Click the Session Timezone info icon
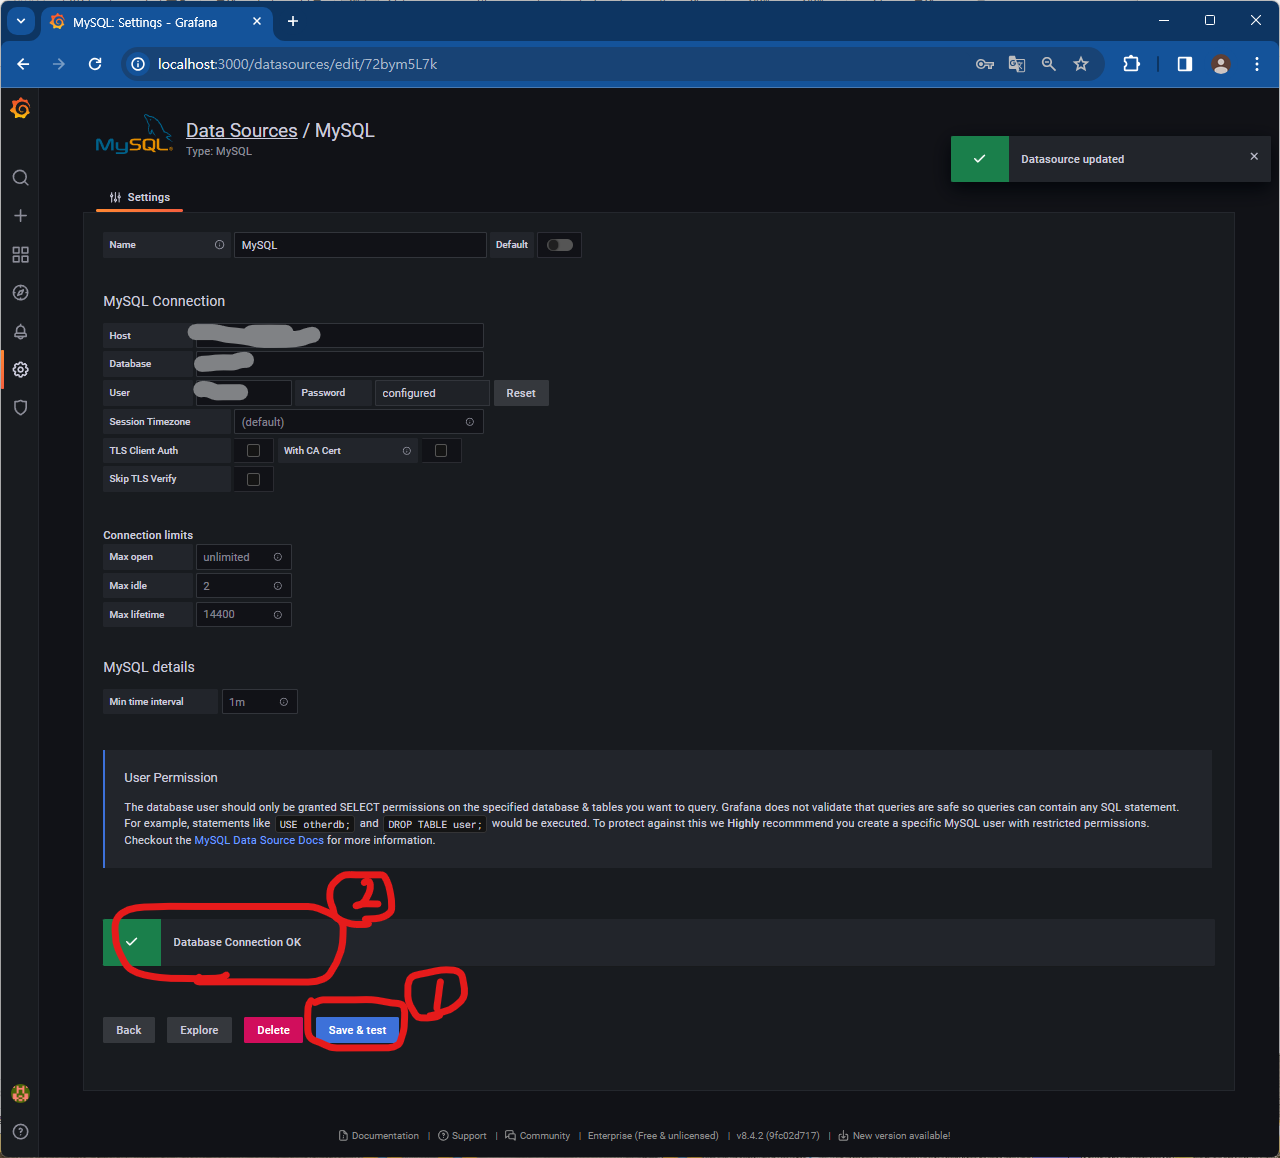 (470, 422)
